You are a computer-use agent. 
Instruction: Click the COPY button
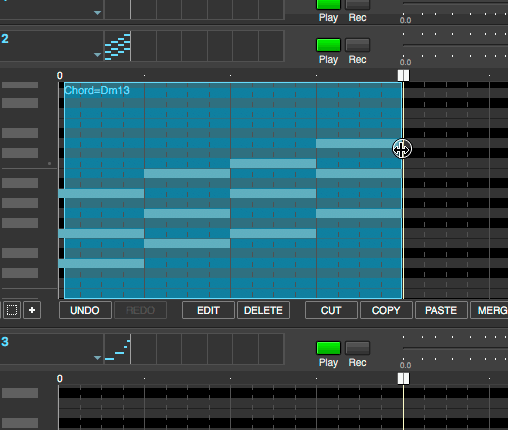tap(386, 310)
